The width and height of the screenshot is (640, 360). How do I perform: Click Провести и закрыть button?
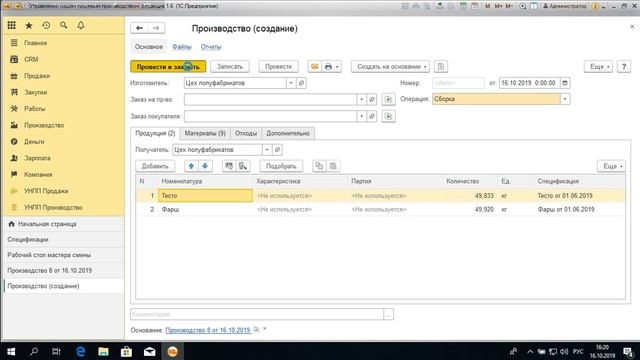tap(168, 67)
